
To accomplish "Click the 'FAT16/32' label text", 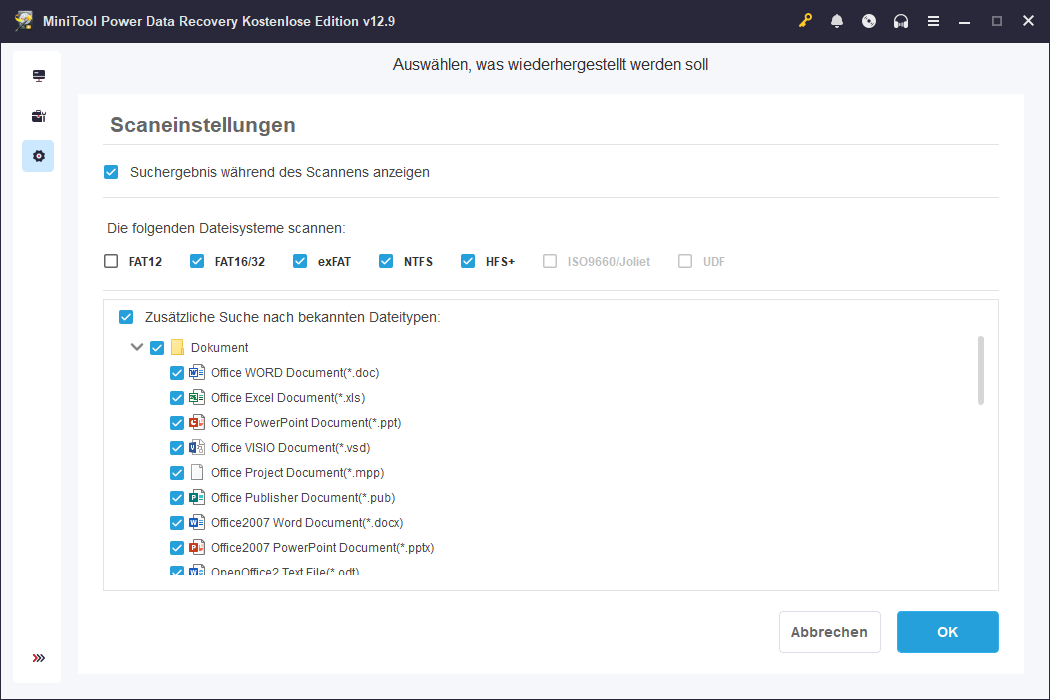I will click(240, 261).
